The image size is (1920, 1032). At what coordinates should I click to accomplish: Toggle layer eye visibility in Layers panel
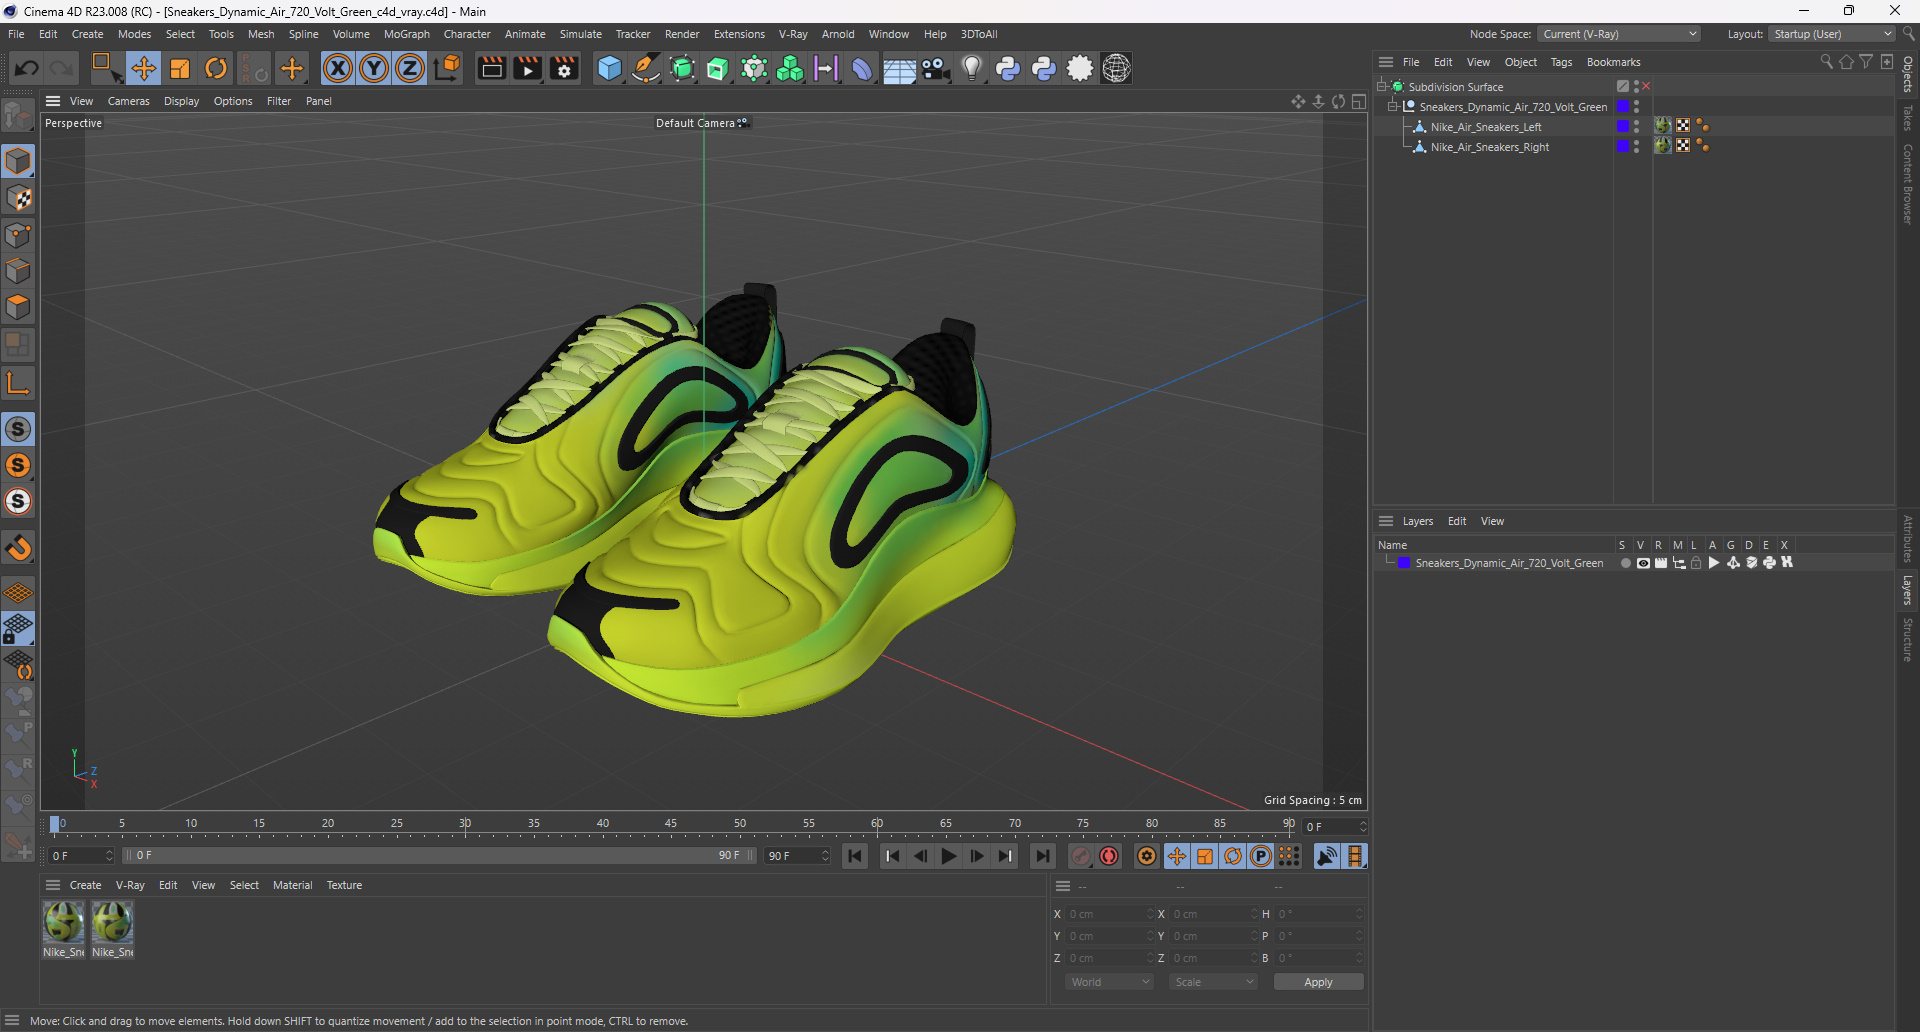click(1643, 563)
